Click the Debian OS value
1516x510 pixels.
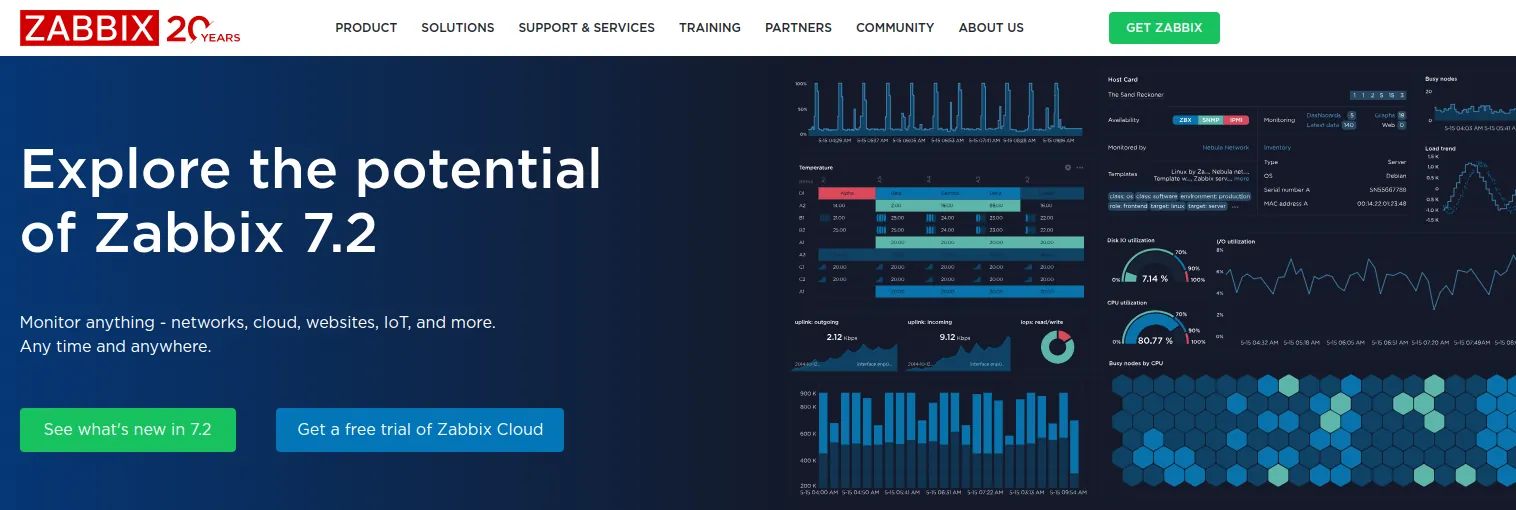point(1396,176)
